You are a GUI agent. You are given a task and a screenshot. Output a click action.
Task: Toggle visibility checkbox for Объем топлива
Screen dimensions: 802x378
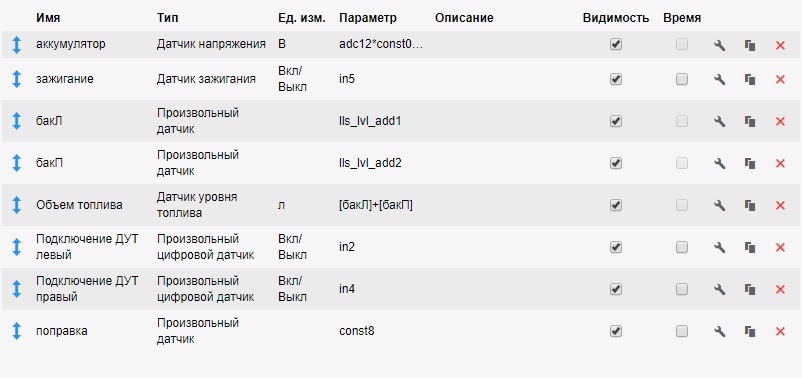pyautogui.click(x=616, y=205)
